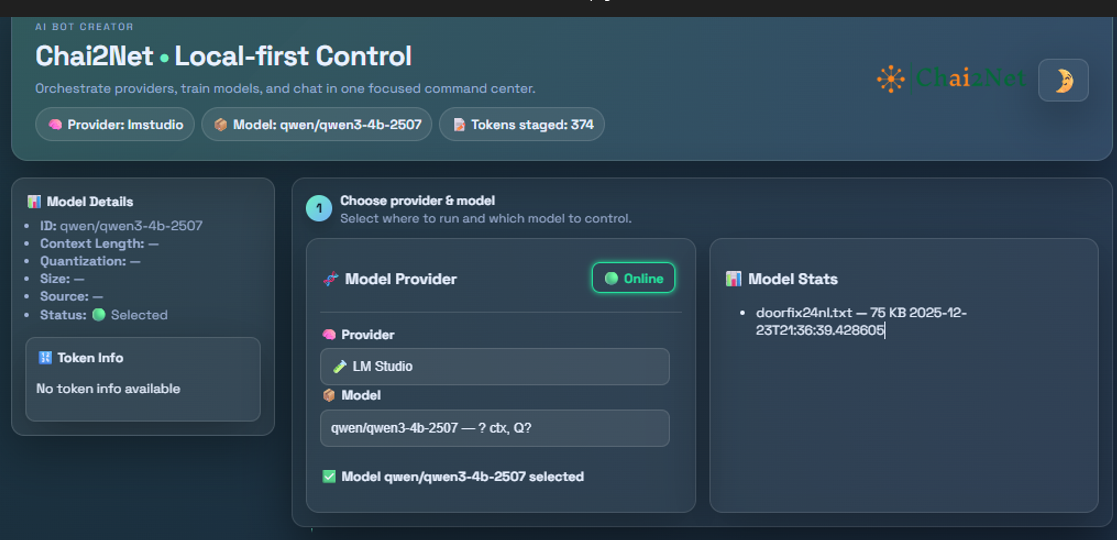Click the Tokens staged icon in the header
Screen dimensions: 1117x540
[459, 125]
